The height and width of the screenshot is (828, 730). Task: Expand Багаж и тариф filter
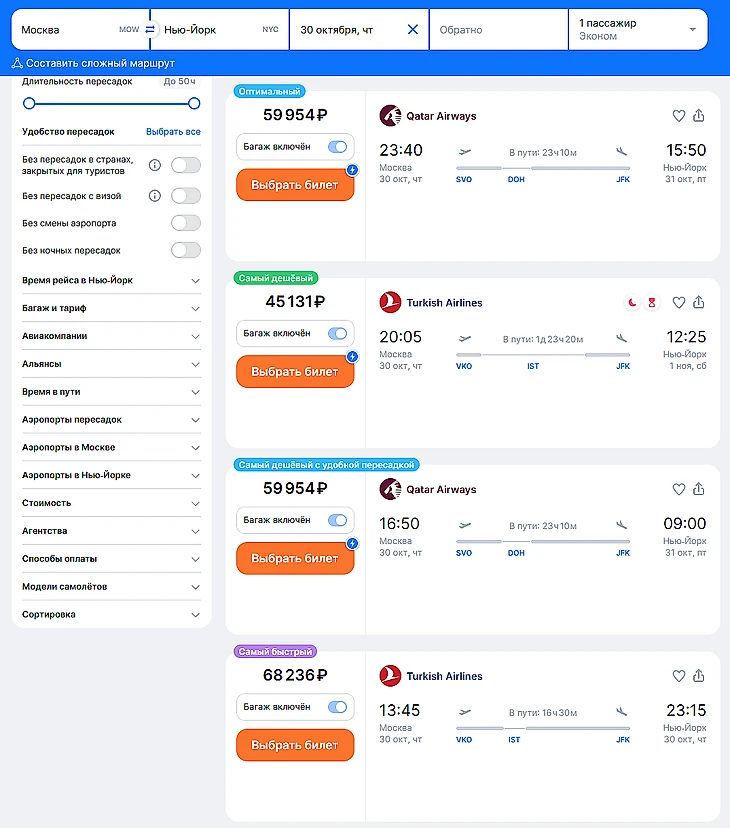[111, 308]
